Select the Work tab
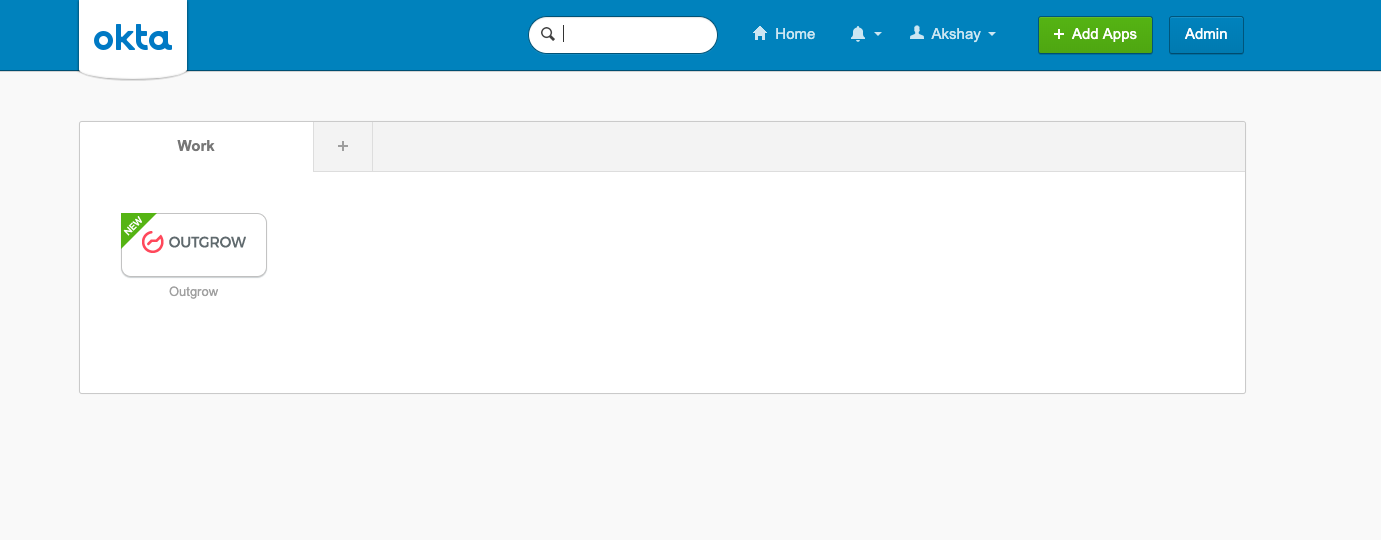 pyautogui.click(x=196, y=146)
